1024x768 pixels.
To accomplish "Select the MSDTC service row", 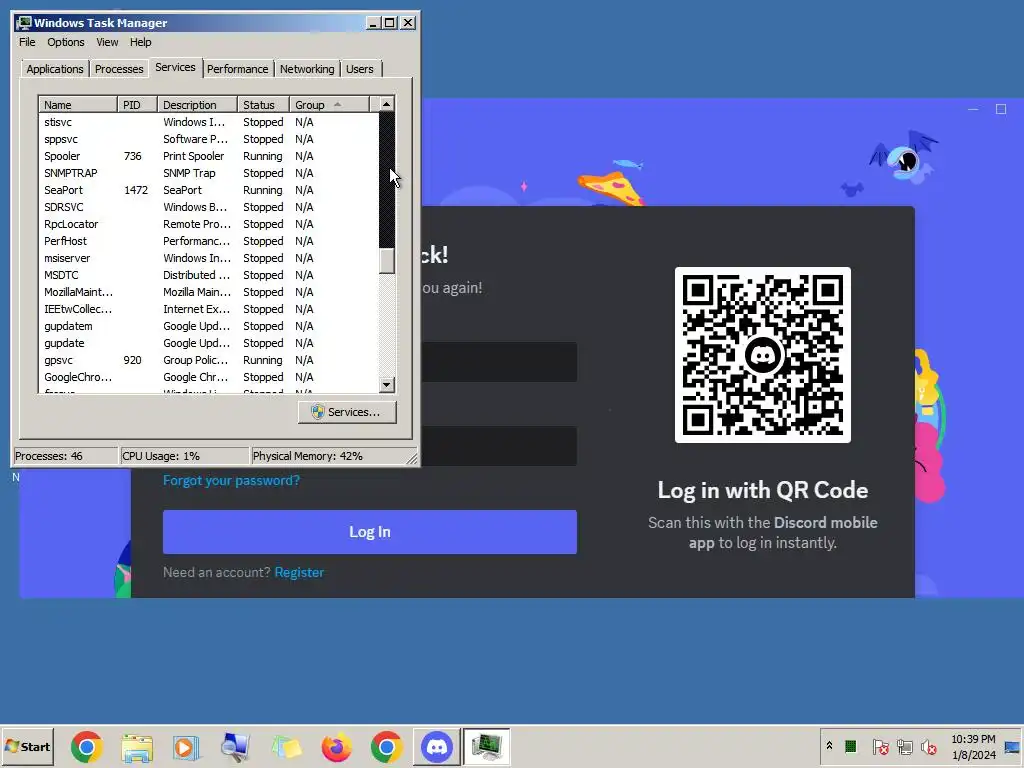I will 208,275.
